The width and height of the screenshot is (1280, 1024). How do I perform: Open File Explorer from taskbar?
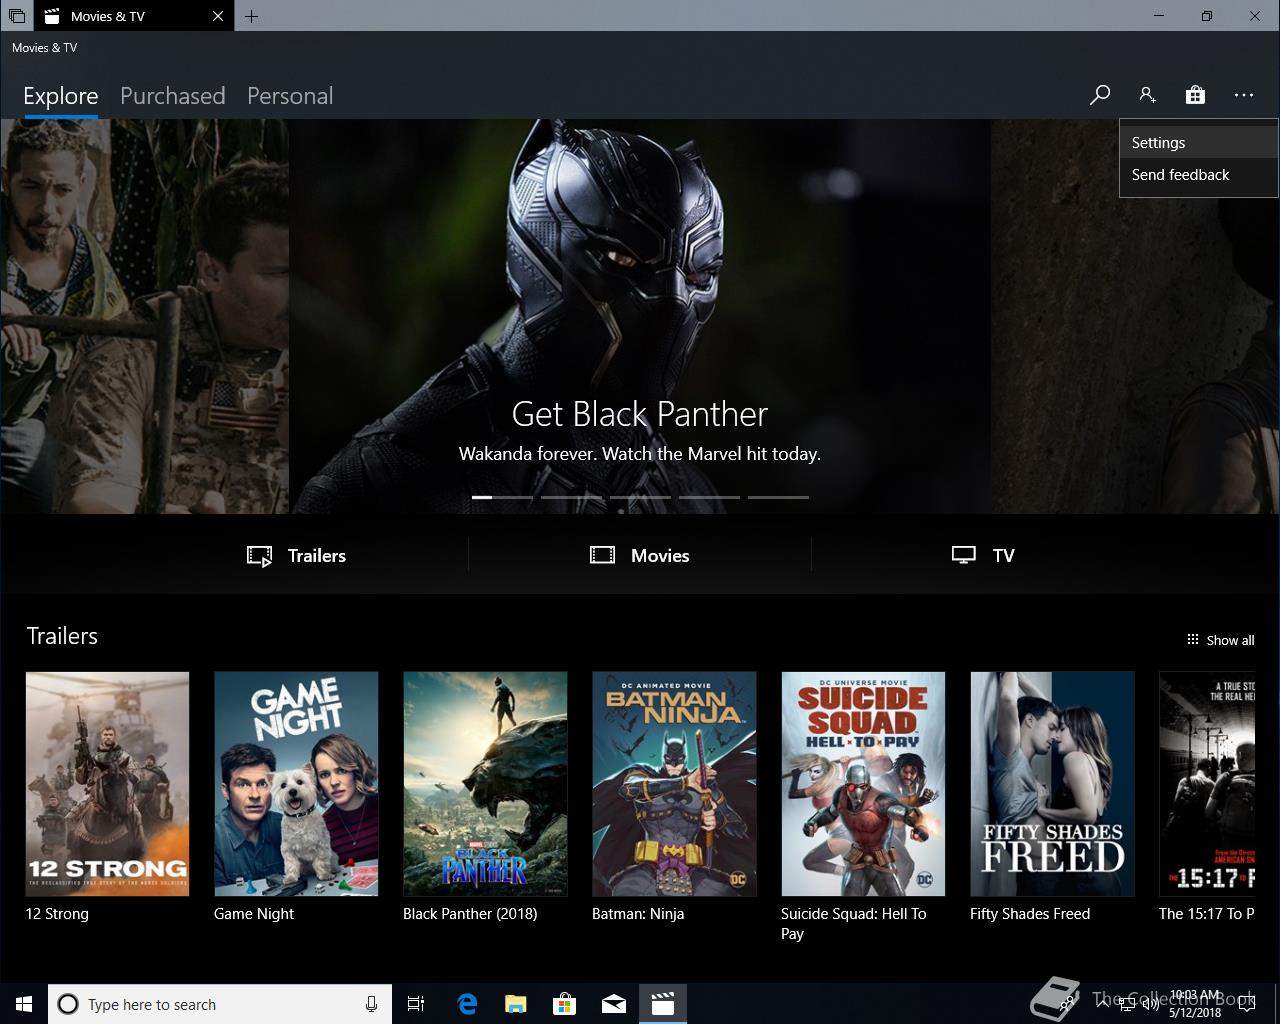point(516,1004)
